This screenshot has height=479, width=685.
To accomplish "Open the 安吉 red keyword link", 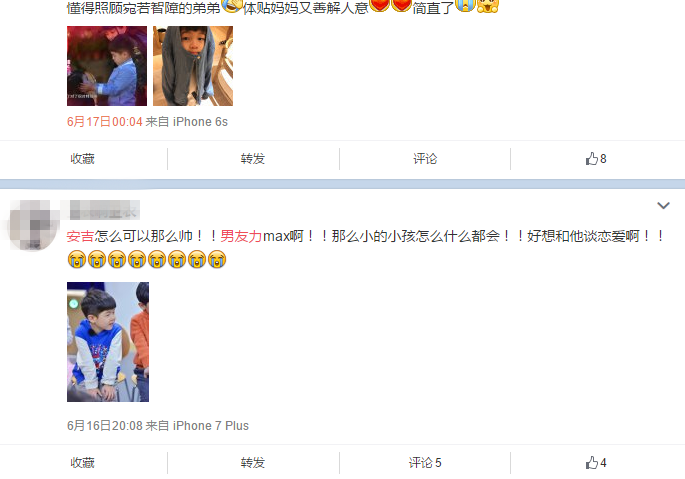I will tap(80, 236).
